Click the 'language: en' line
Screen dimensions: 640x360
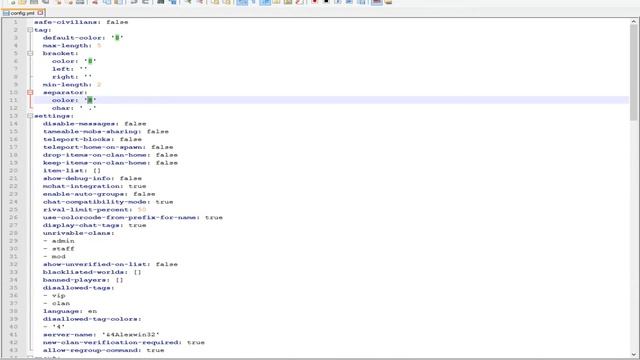(x=69, y=311)
